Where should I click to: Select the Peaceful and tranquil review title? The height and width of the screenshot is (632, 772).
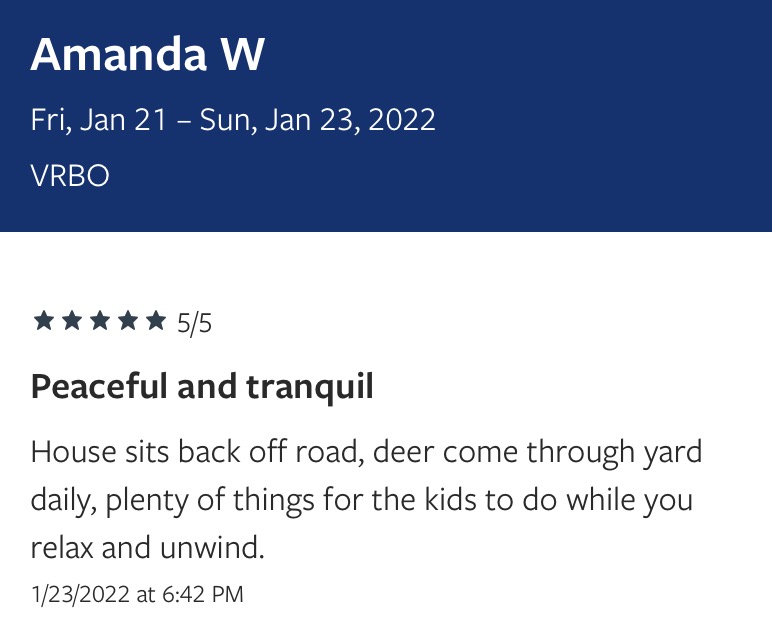coord(202,386)
